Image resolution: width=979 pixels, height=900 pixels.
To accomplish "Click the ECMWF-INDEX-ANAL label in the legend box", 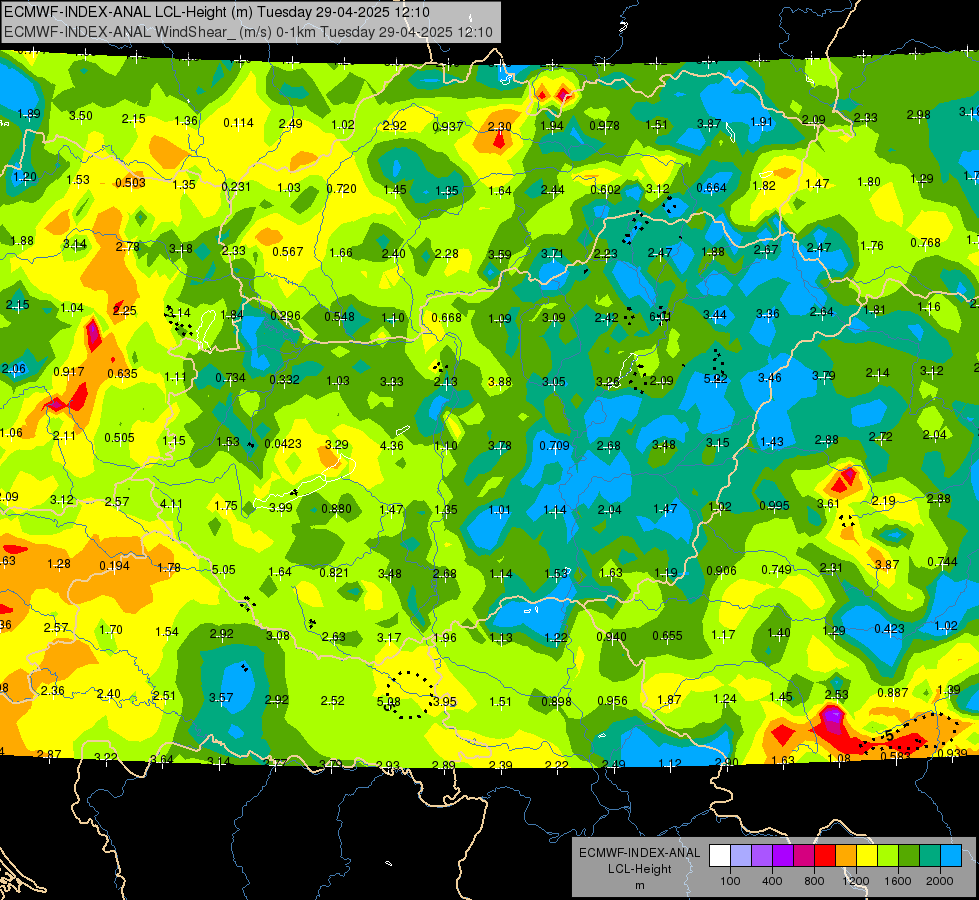I will click(639, 853).
